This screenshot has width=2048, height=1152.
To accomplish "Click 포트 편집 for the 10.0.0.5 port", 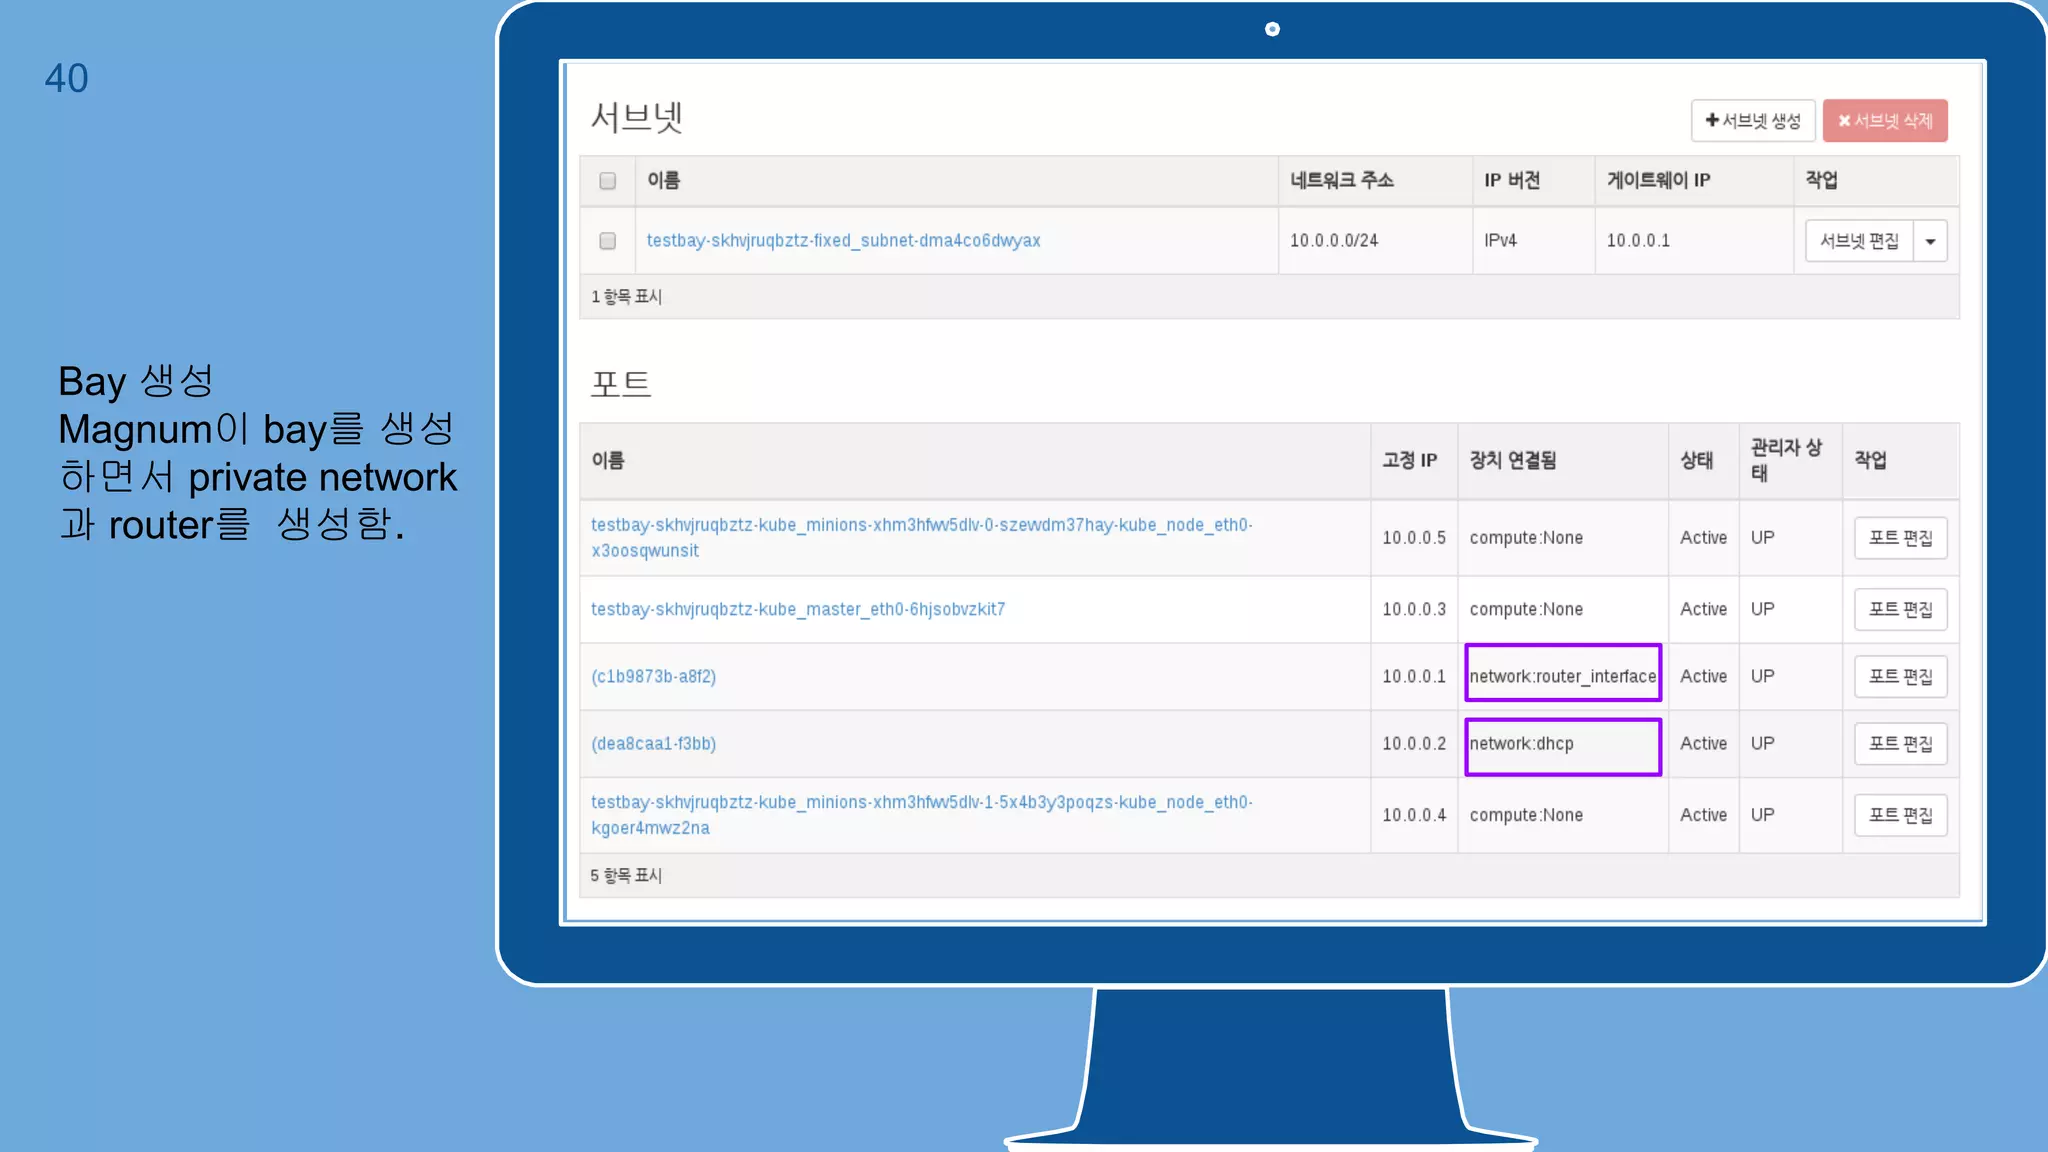I will click(x=1900, y=538).
